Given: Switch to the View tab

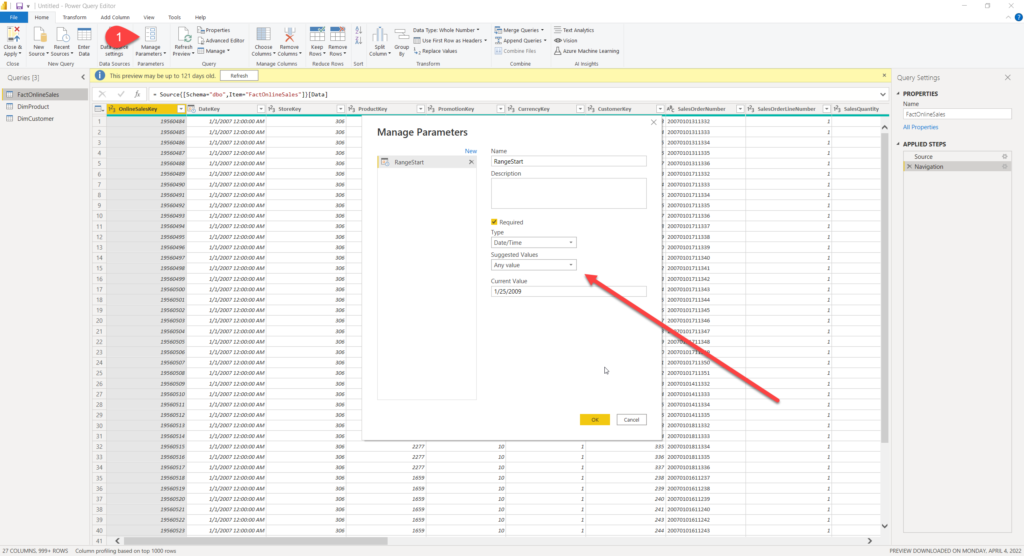Looking at the screenshot, I should tap(149, 18).
